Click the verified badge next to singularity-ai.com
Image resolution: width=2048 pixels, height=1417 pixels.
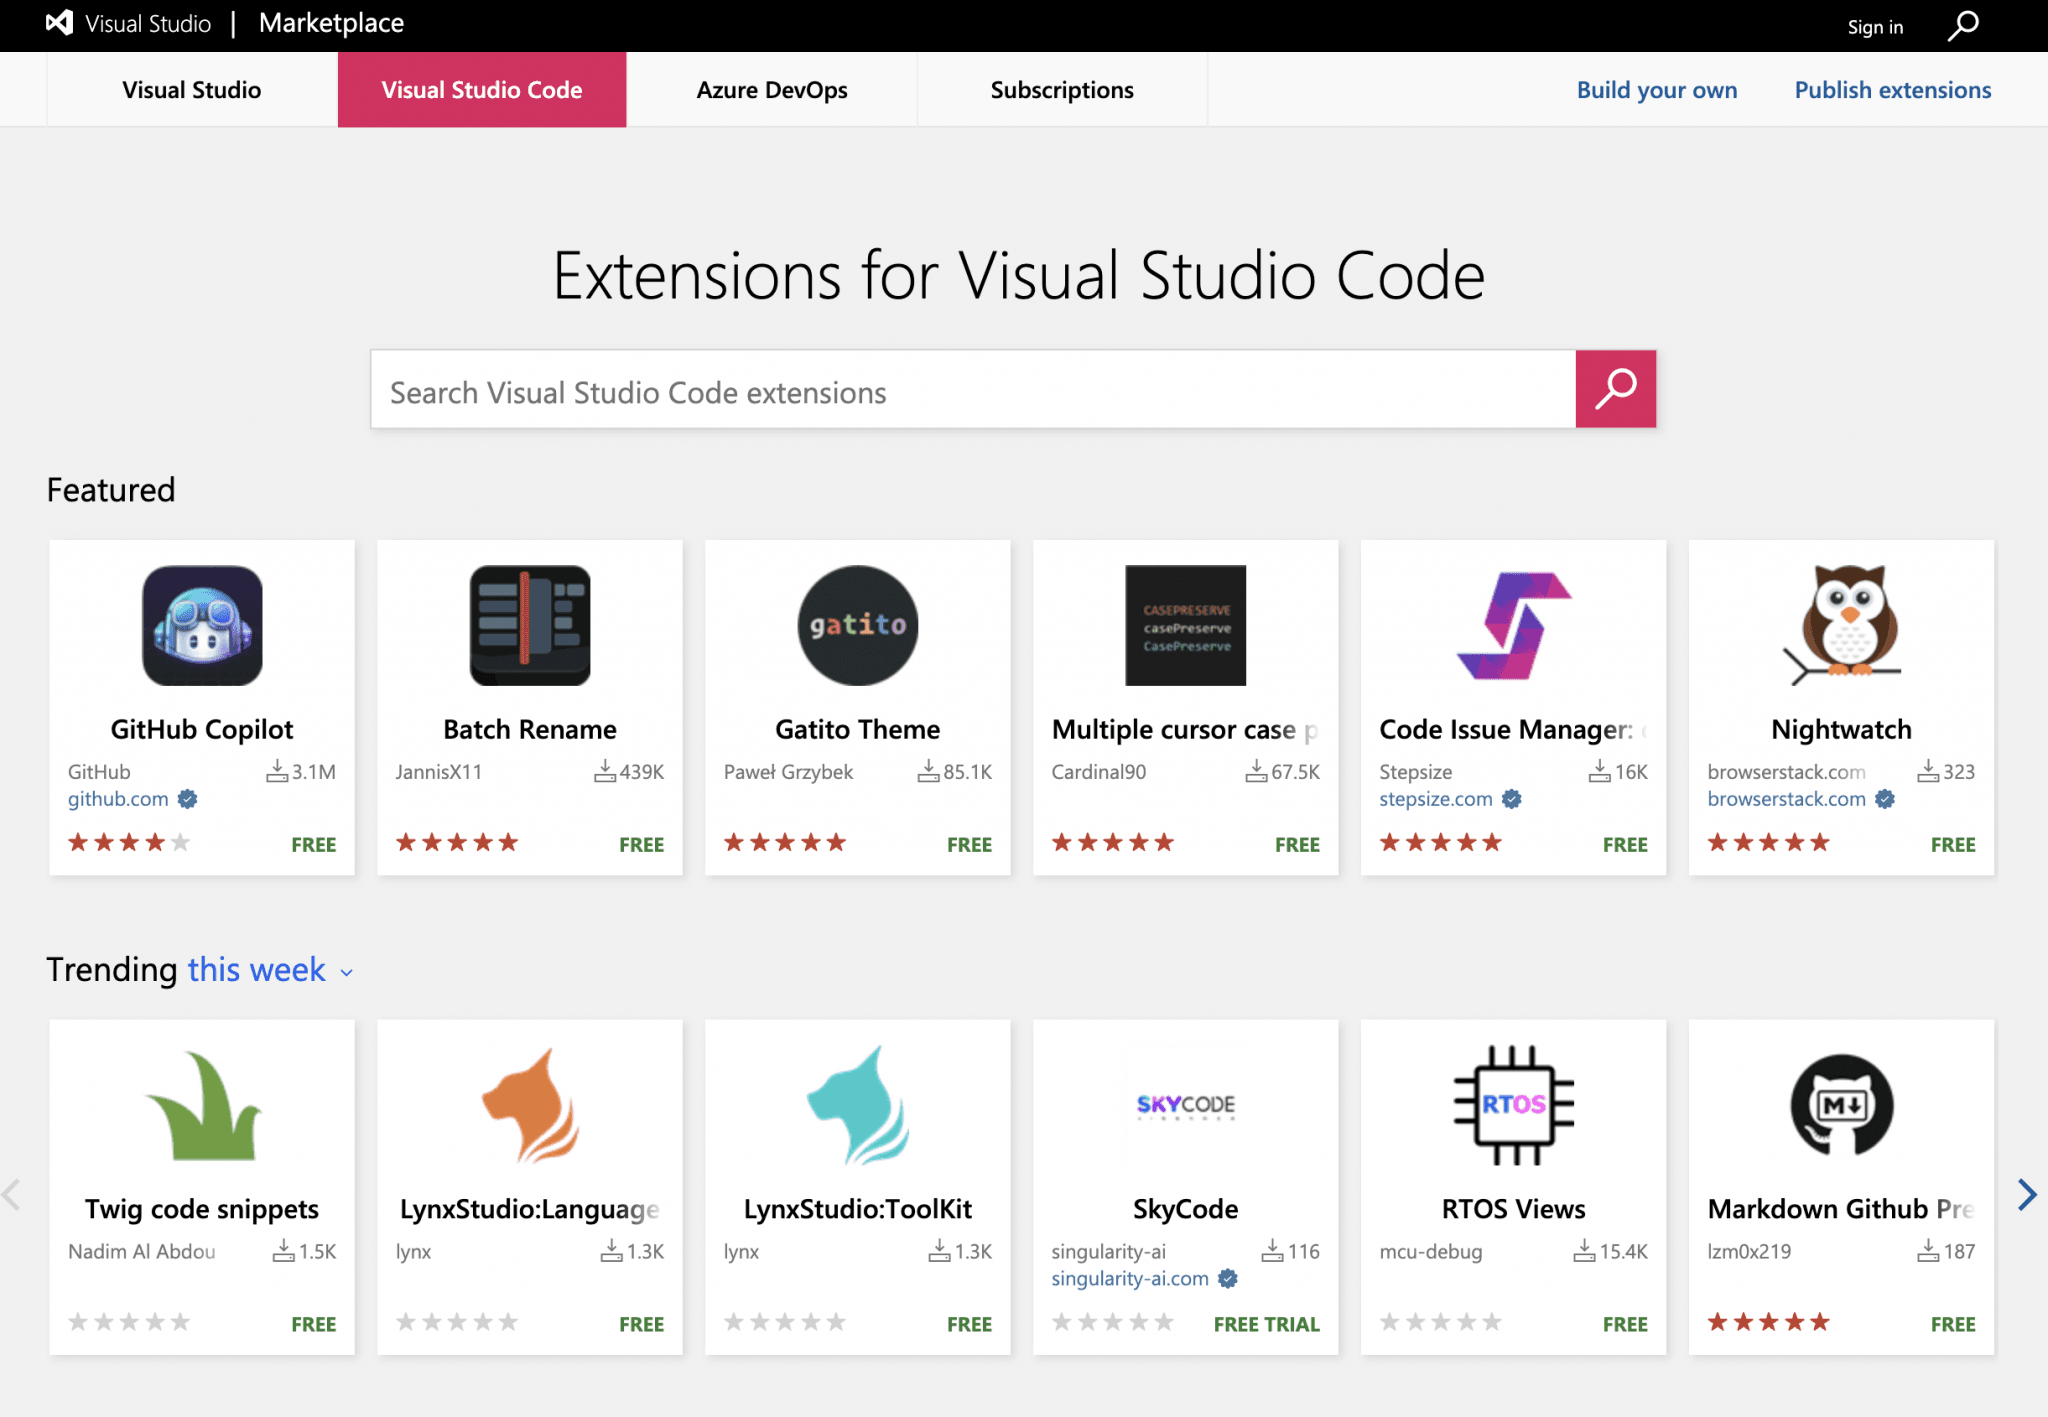pos(1227,1278)
